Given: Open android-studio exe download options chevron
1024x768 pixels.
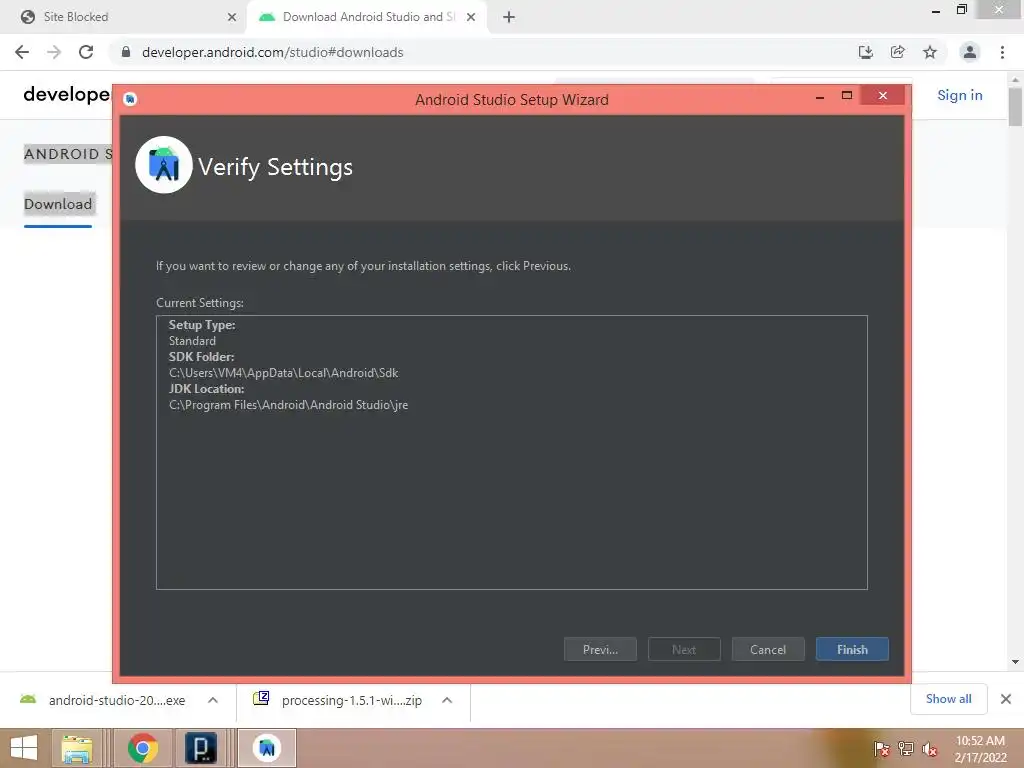Looking at the screenshot, I should tap(213, 700).
